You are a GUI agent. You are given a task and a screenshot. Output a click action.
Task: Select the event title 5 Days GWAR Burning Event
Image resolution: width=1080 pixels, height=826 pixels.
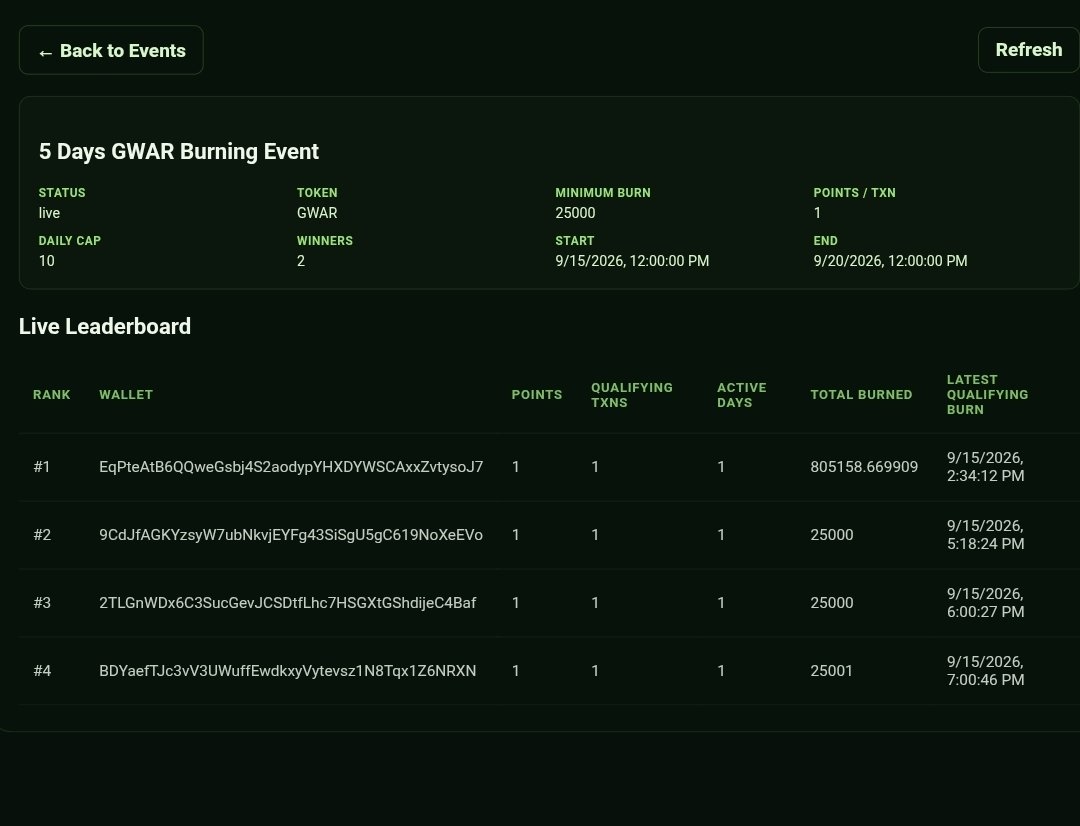click(x=178, y=152)
